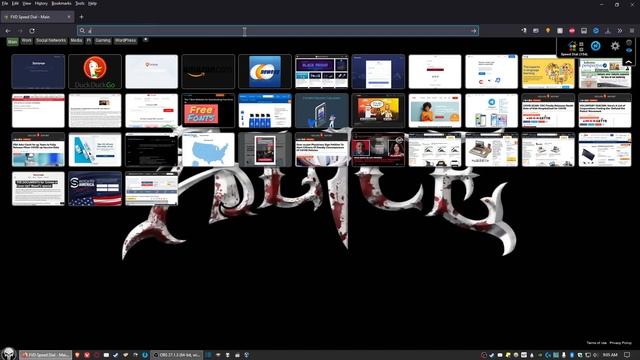Open the Black Friday dial thumbnail
This screenshot has width=640, height=360.
322,71
